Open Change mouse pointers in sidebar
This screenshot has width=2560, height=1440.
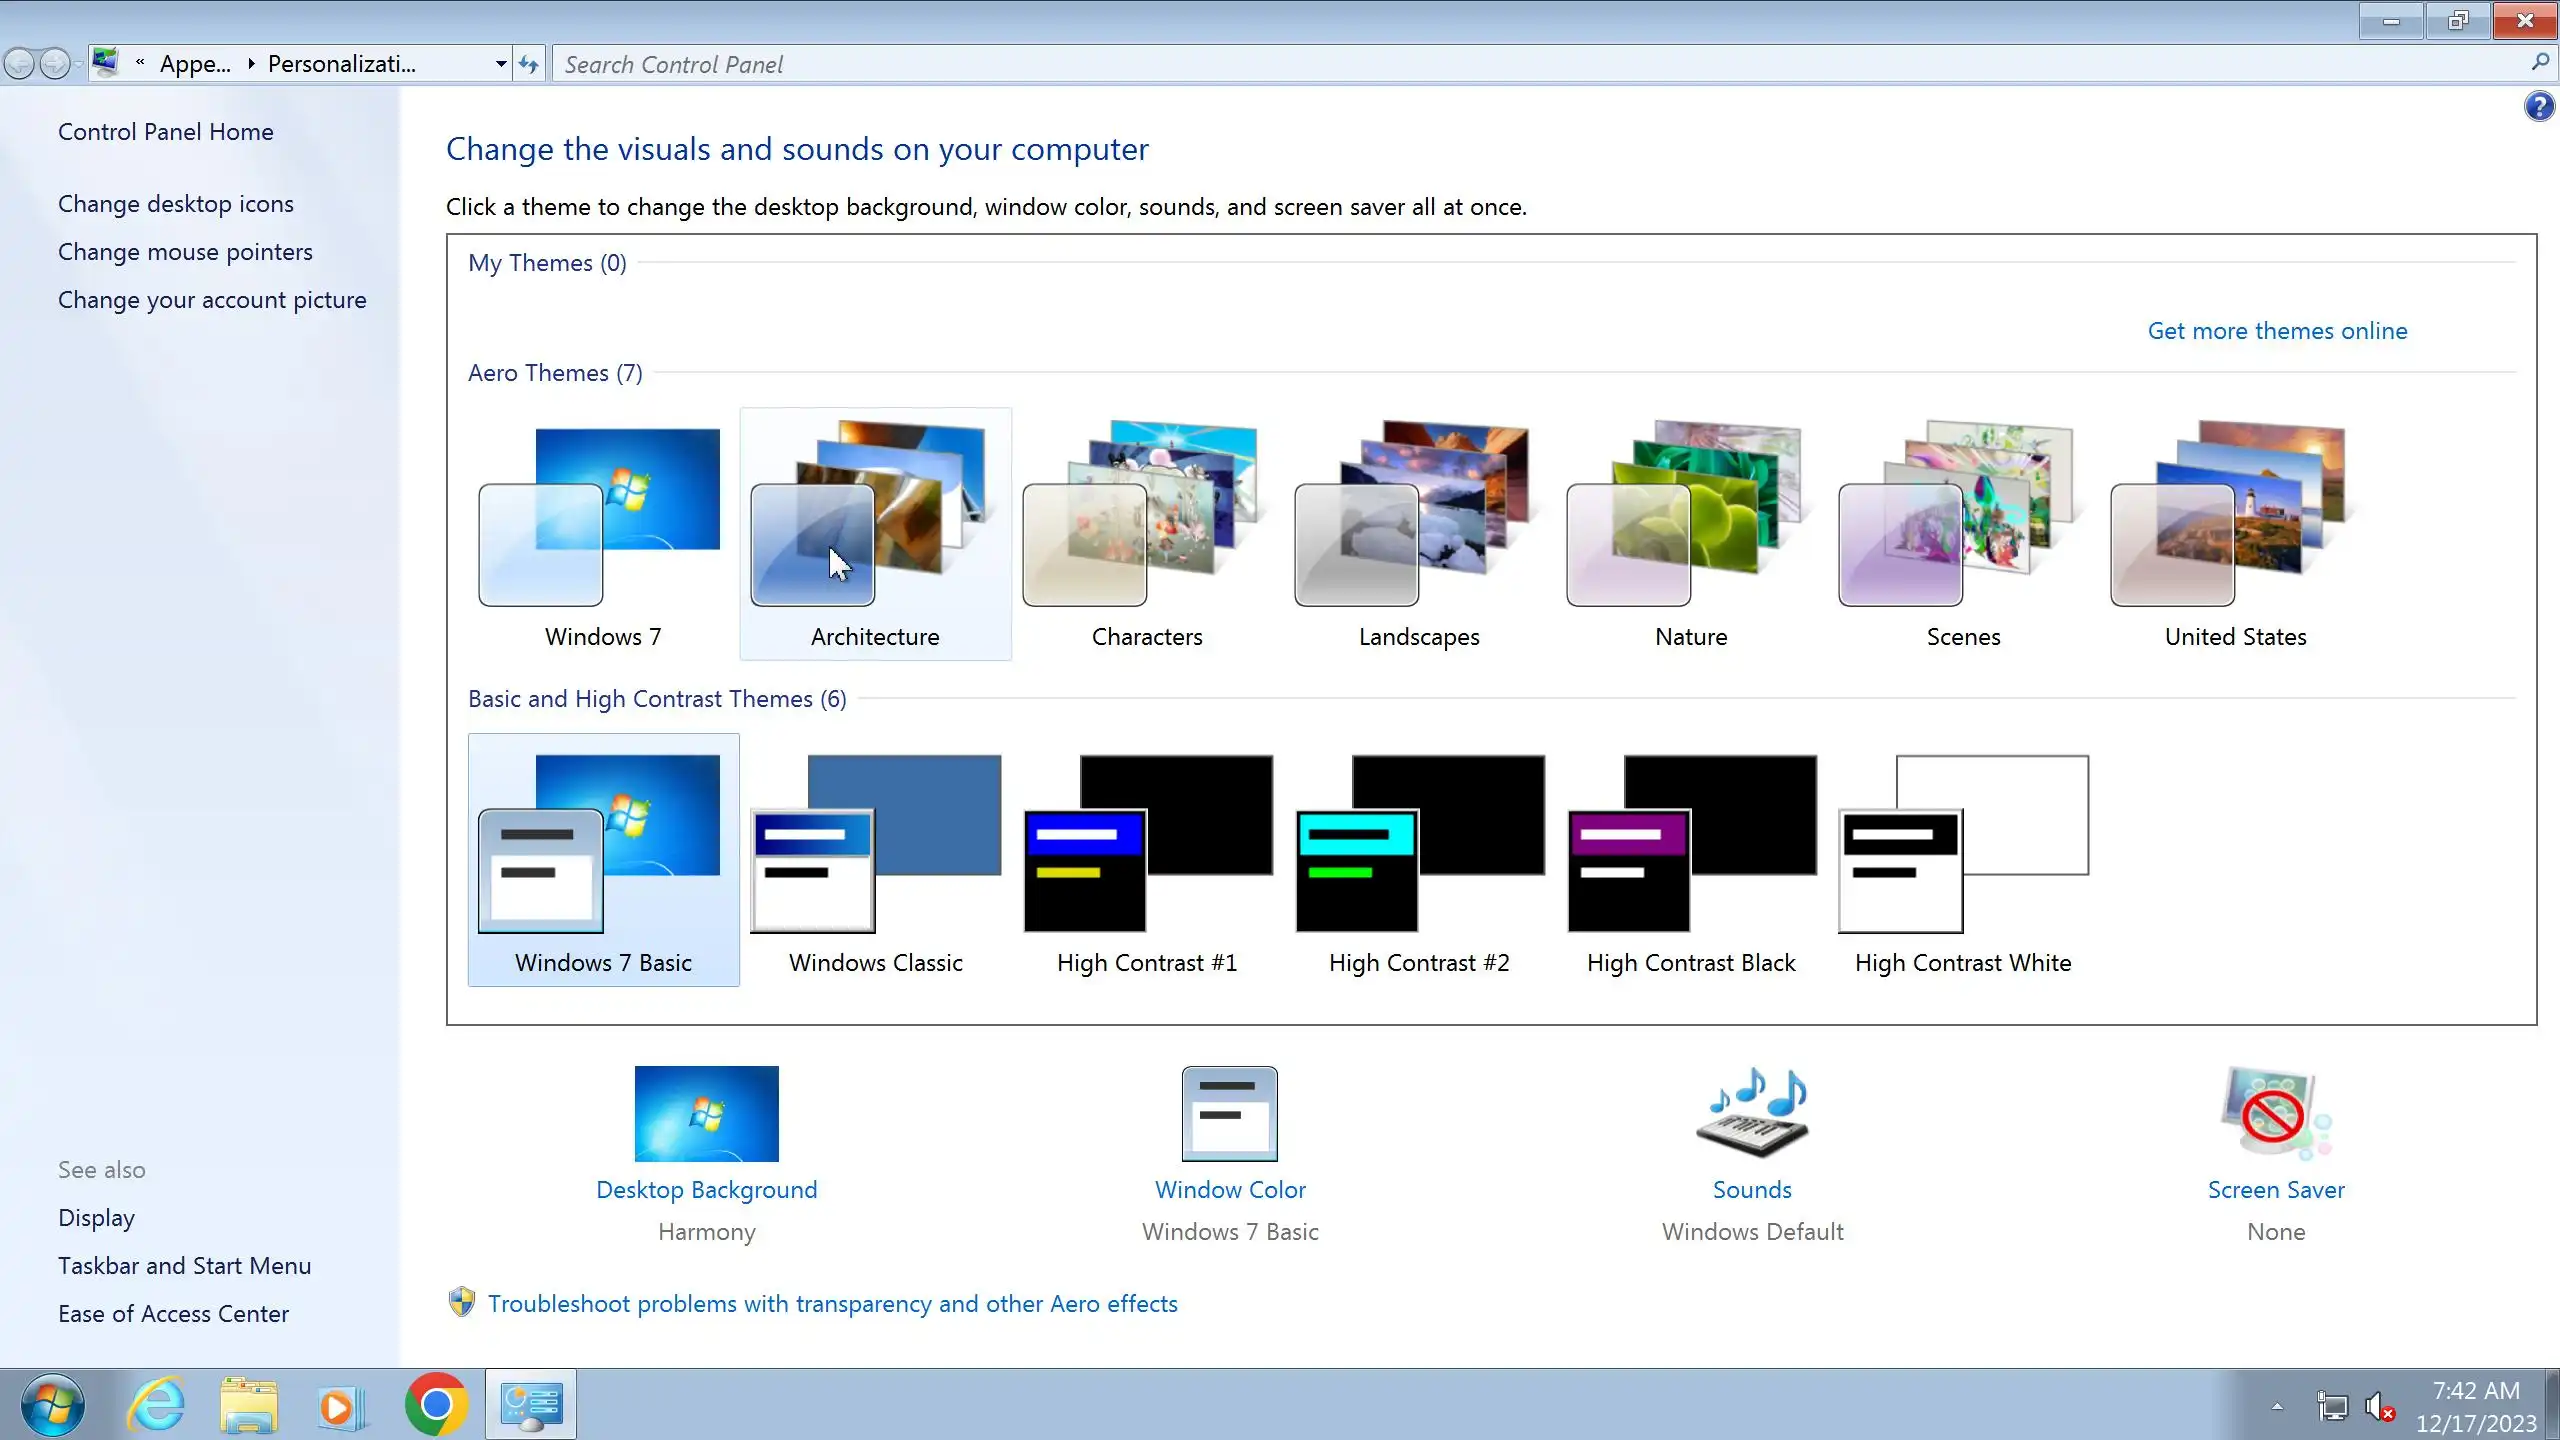tap(185, 252)
